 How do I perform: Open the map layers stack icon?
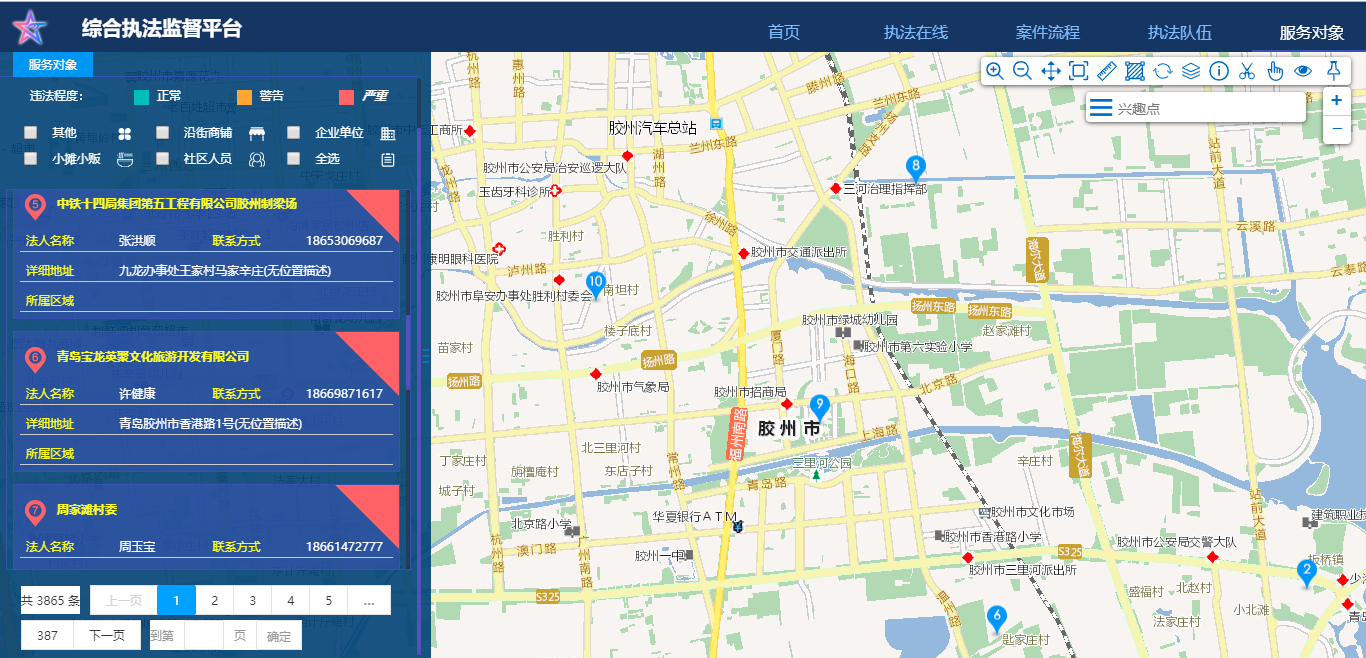[1190, 71]
